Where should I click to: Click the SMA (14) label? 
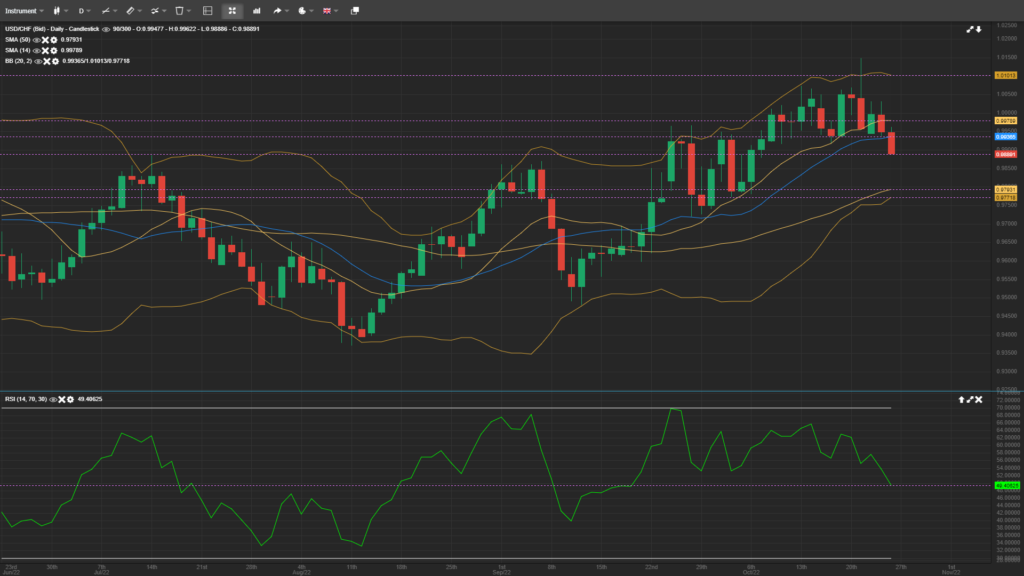click(18, 51)
